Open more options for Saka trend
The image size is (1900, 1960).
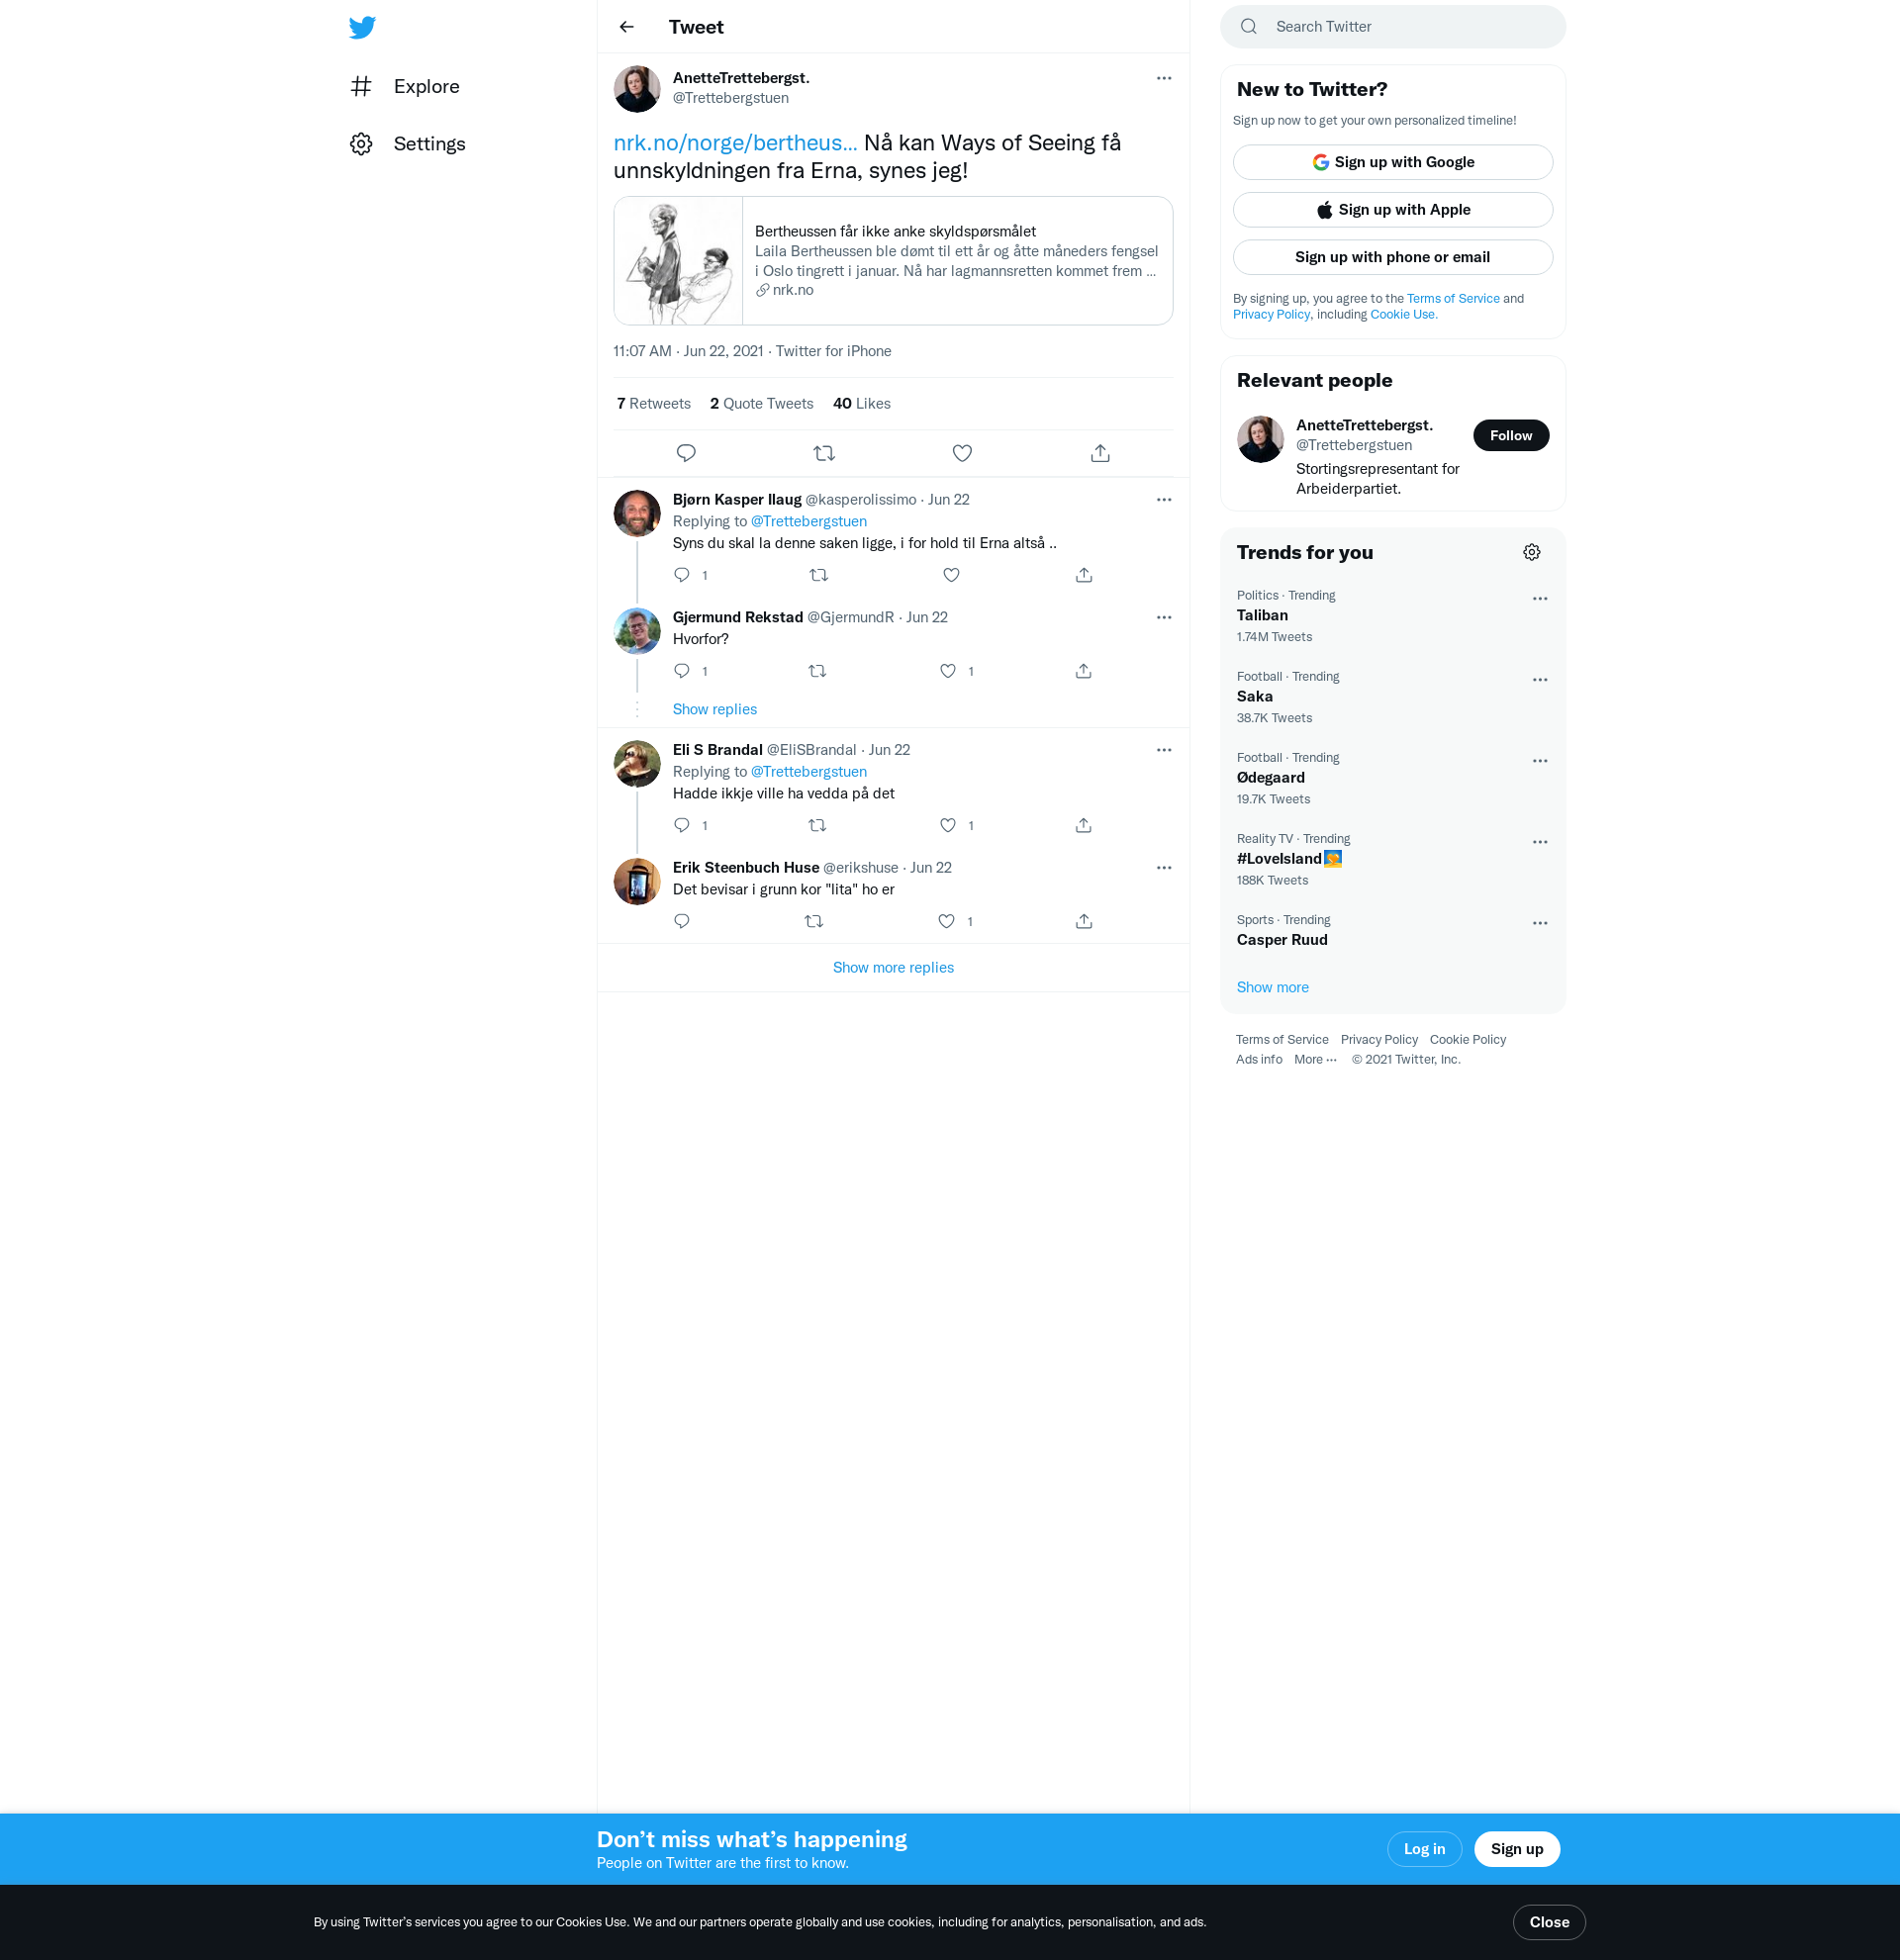coord(1540,680)
